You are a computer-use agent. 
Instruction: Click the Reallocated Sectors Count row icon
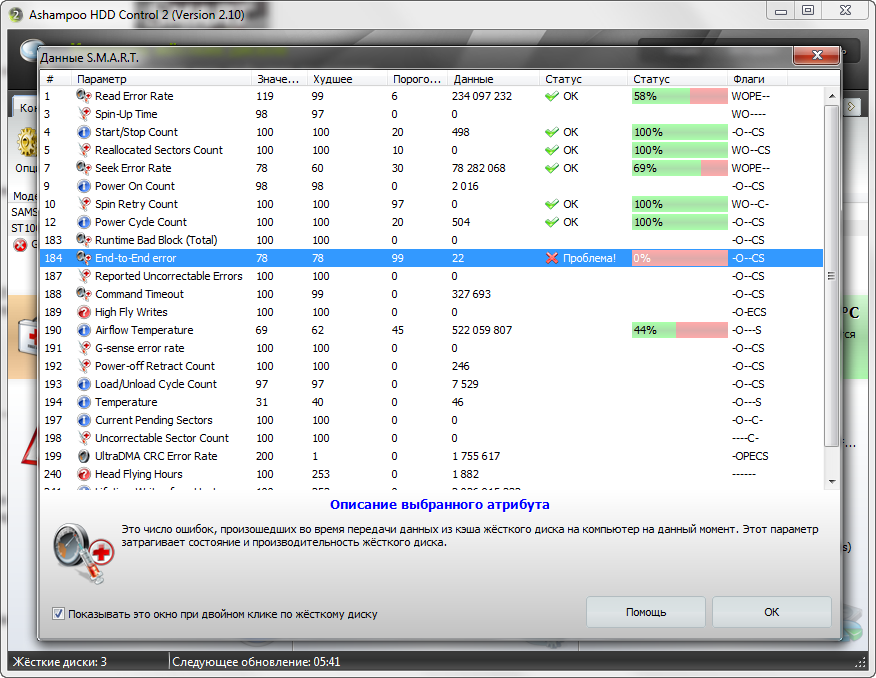(x=84, y=150)
